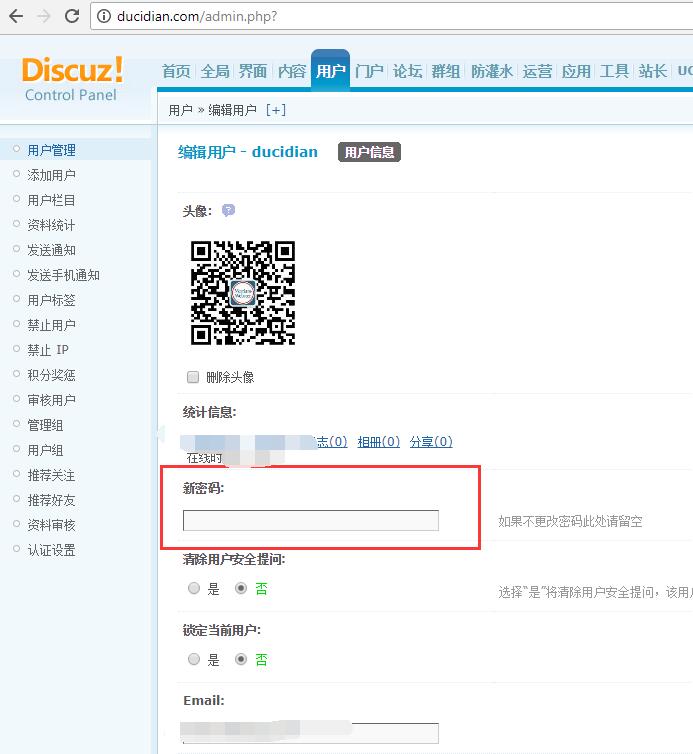Click the Email input field

coord(311,732)
